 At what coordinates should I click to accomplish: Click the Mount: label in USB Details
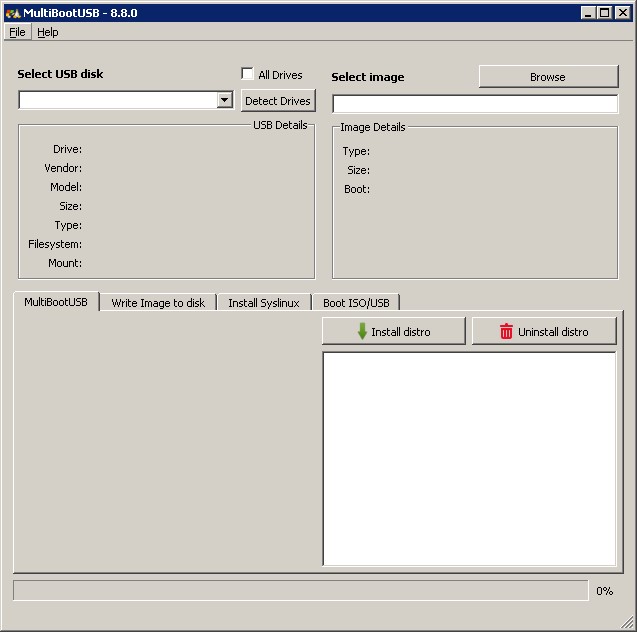coord(65,263)
